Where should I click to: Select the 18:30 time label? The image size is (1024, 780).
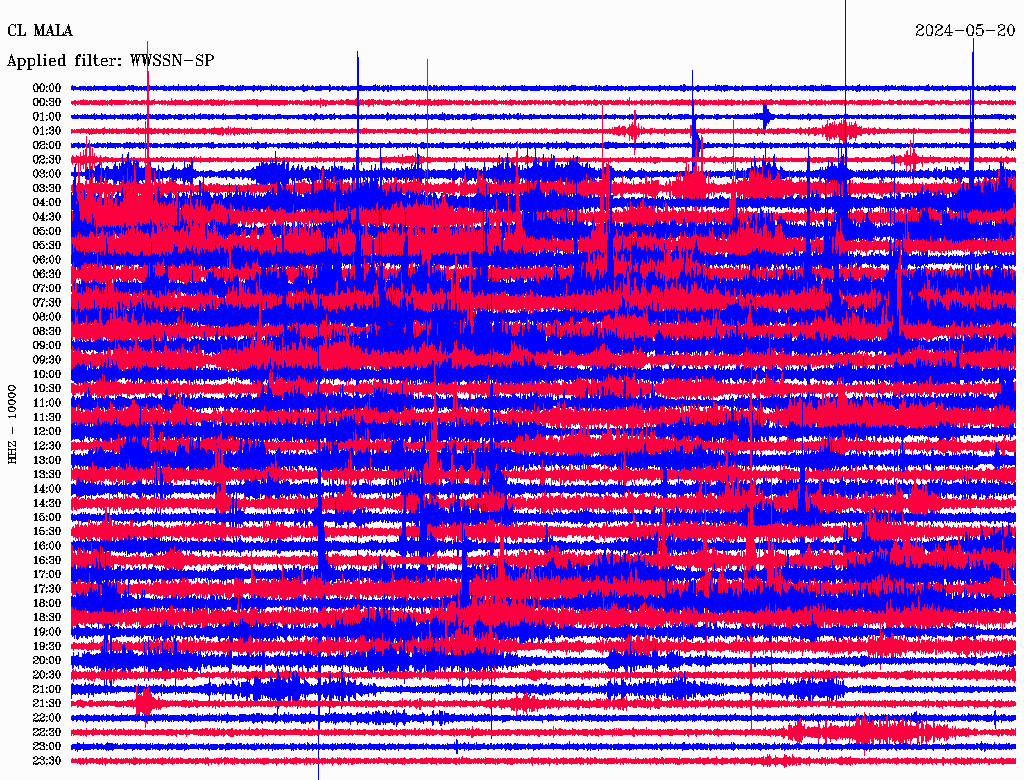(x=47, y=617)
